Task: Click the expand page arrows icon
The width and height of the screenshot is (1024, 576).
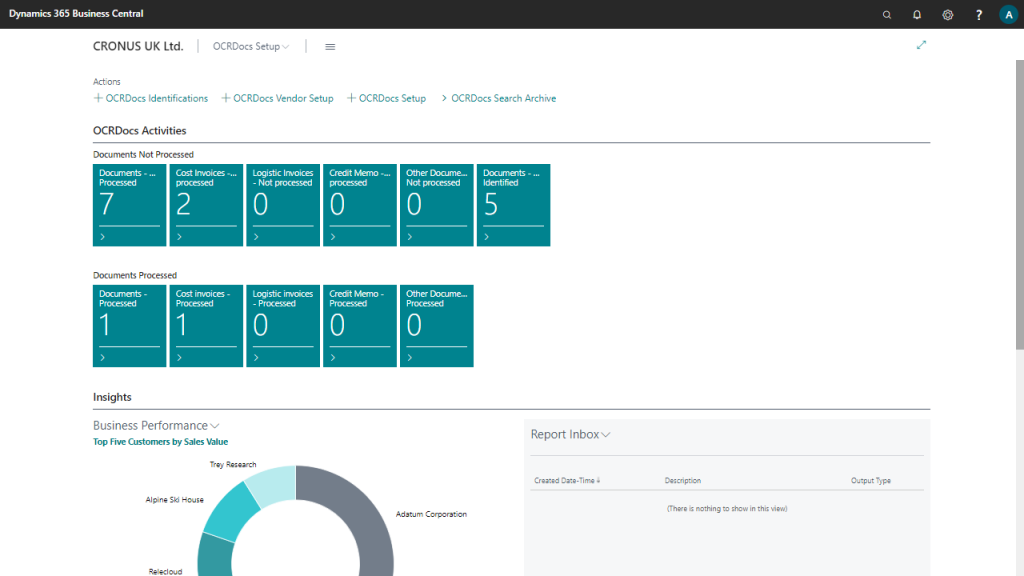Action: point(921,45)
